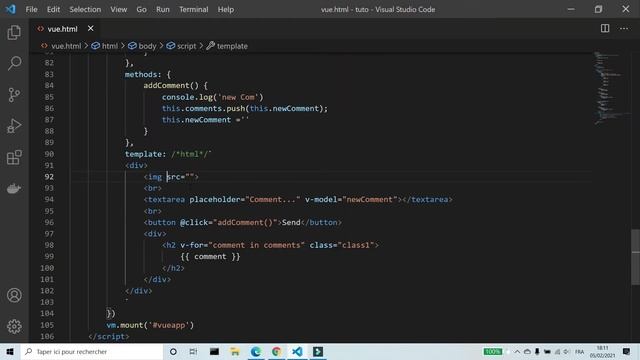This screenshot has height=360, width=640.
Task: Click the vertical editor scrollbar thumb
Action: click(636, 257)
